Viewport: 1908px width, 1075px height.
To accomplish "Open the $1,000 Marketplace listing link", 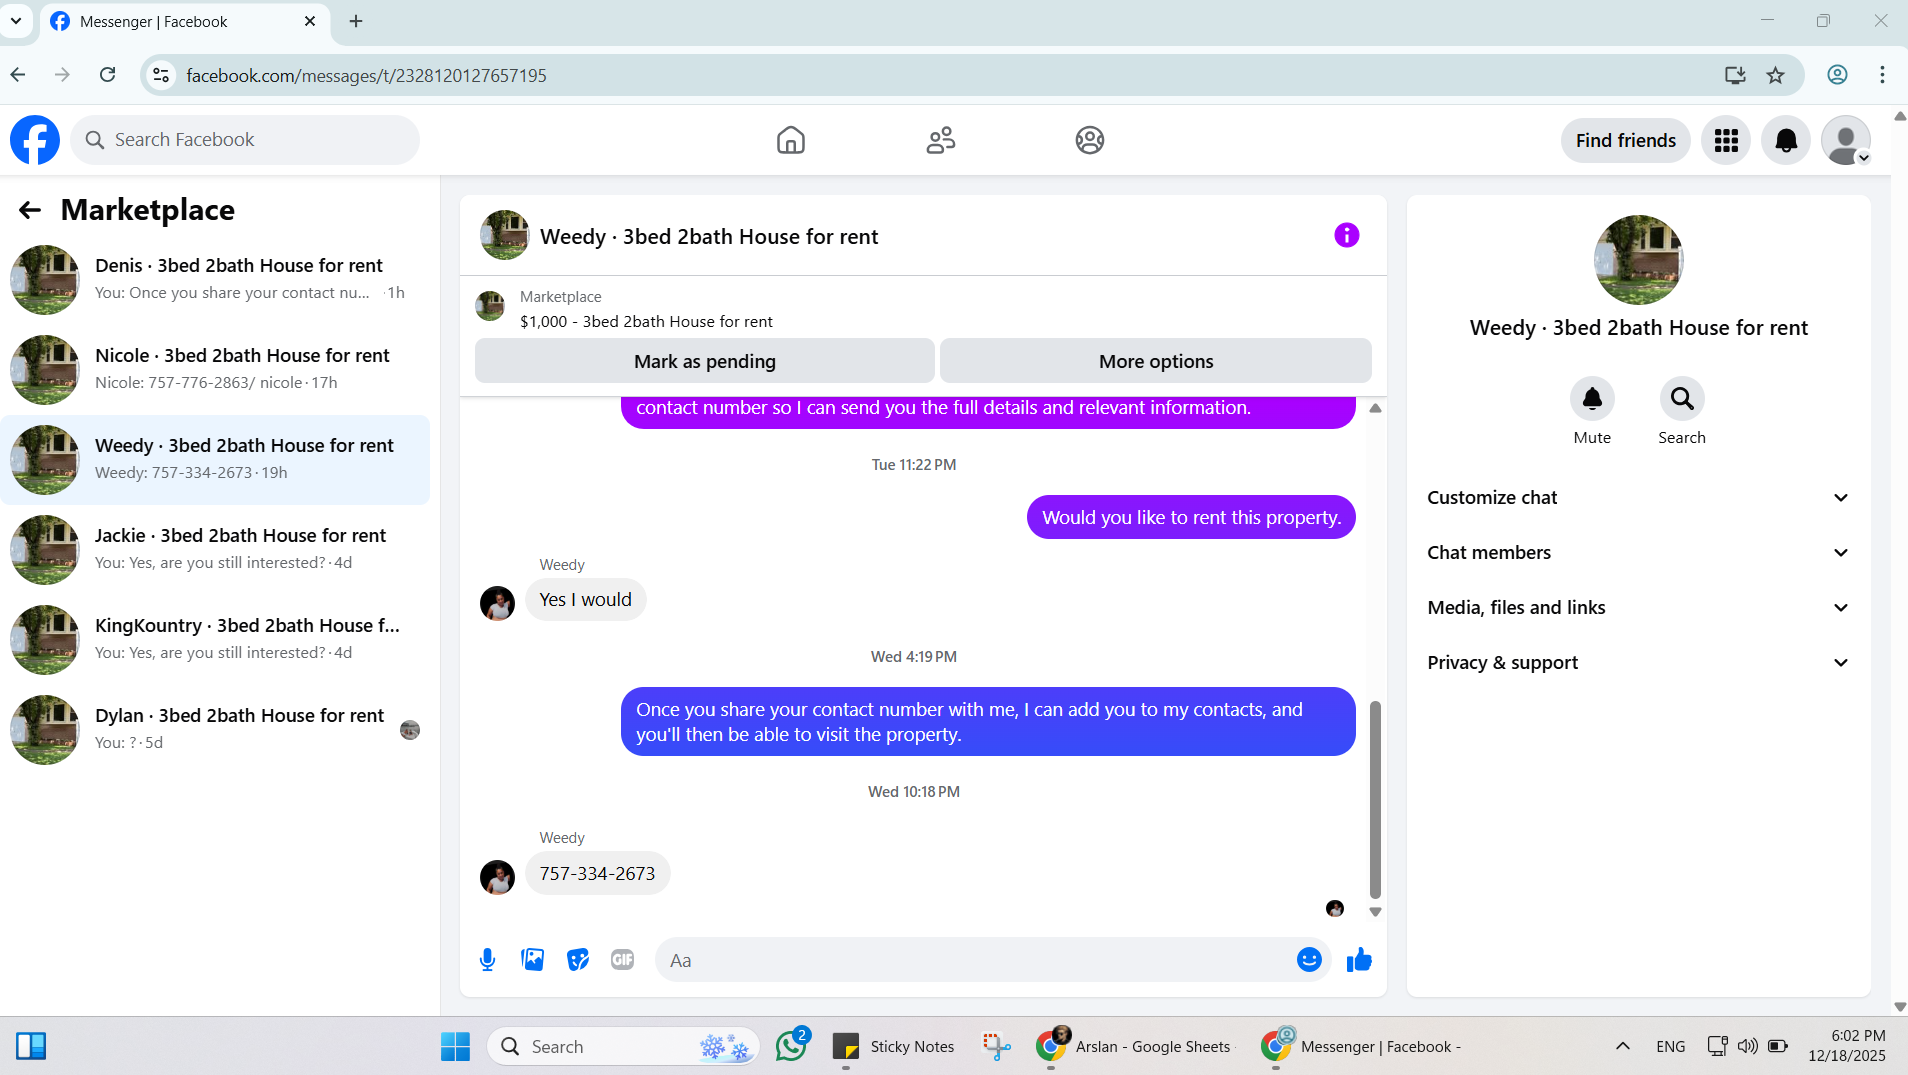I will [x=646, y=321].
